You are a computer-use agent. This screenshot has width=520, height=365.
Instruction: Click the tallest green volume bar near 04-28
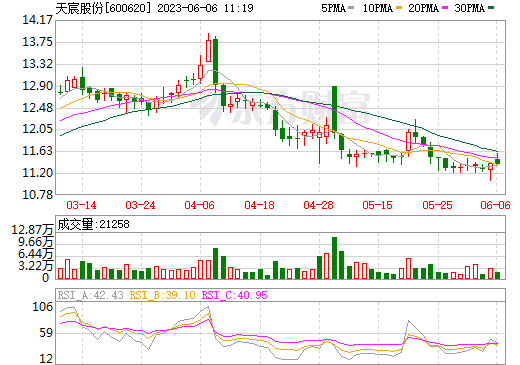pos(334,258)
